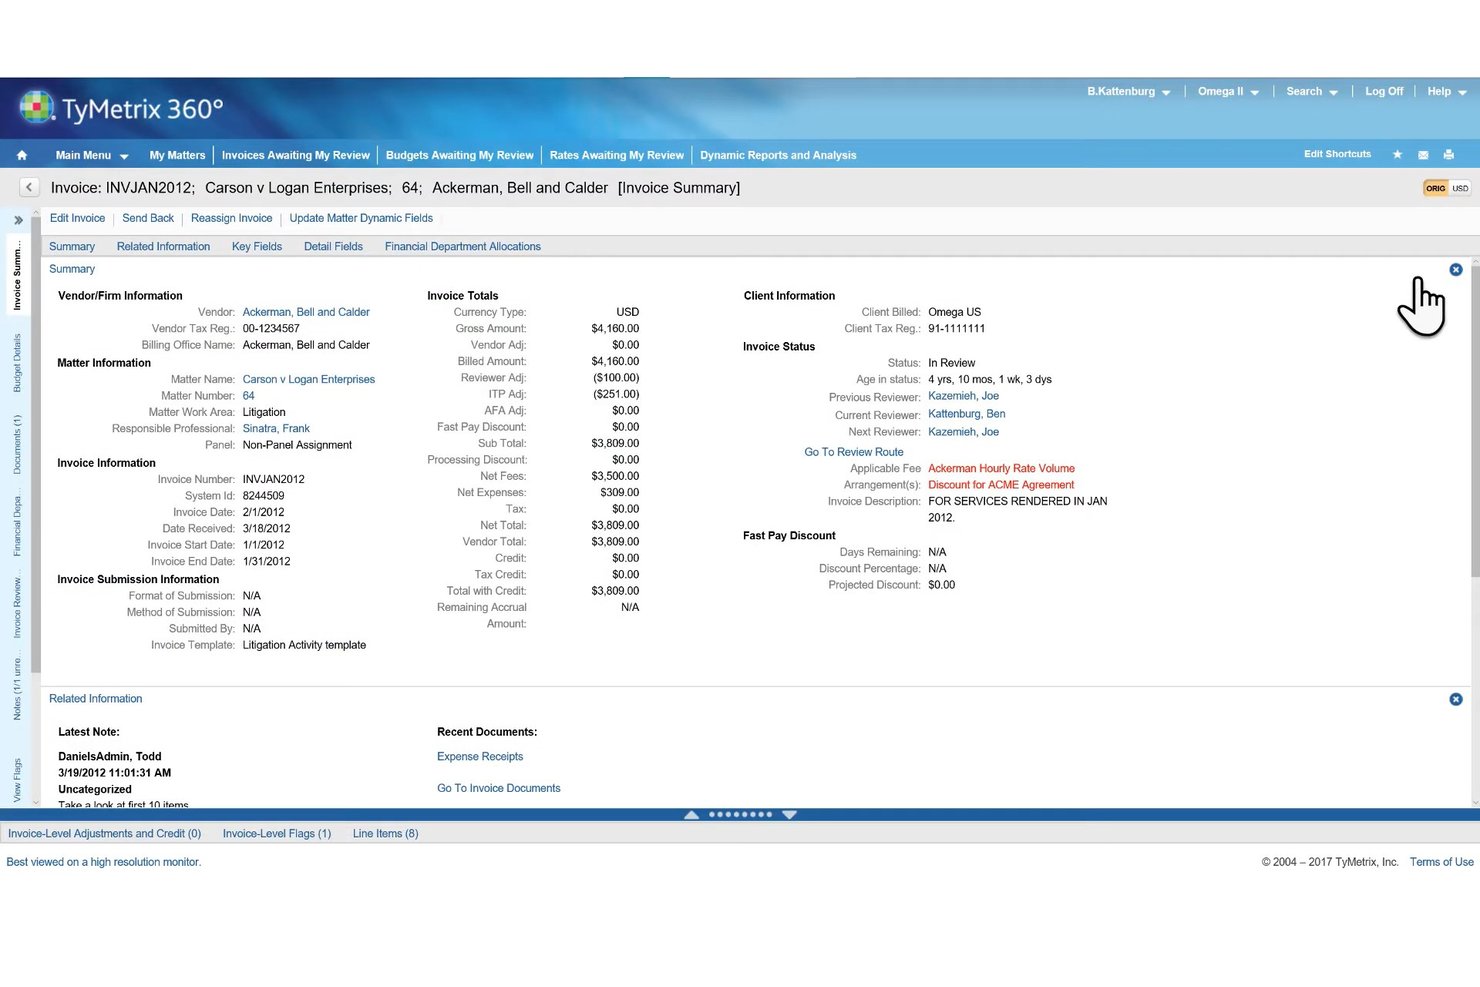1480x987 pixels.
Task: Open the Carson v Logan Enterprises matter link
Action: [x=309, y=379]
